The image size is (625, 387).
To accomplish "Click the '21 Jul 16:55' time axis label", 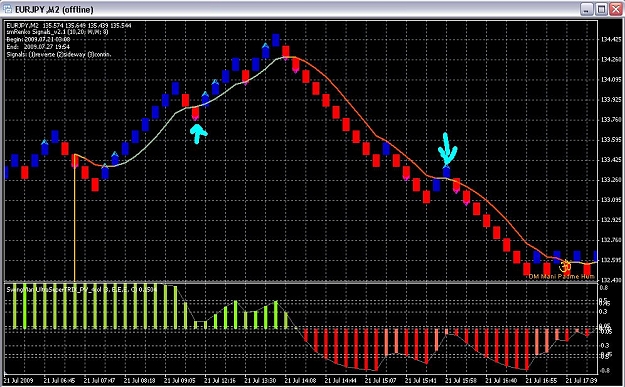I will pyautogui.click(x=542, y=380).
